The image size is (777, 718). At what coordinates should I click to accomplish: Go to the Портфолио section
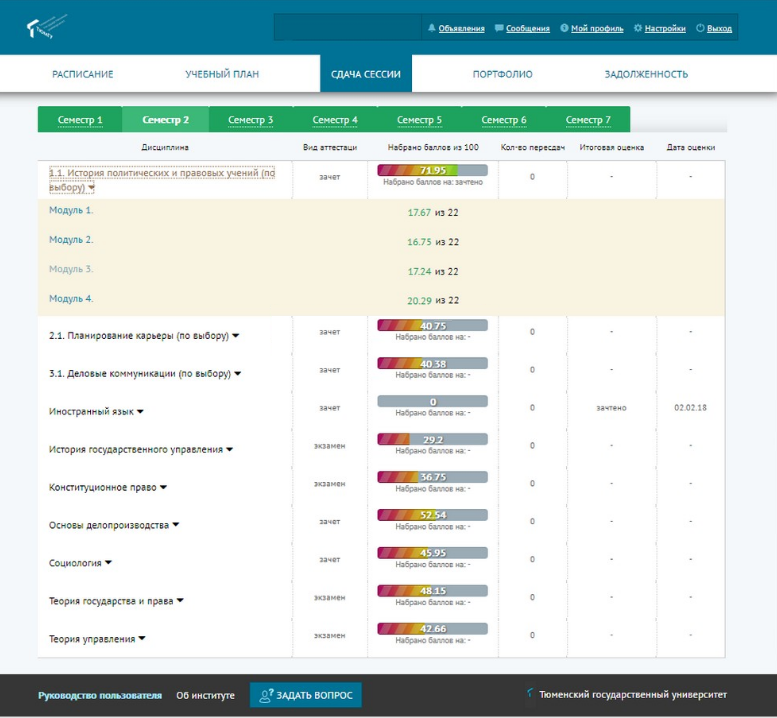coord(502,74)
